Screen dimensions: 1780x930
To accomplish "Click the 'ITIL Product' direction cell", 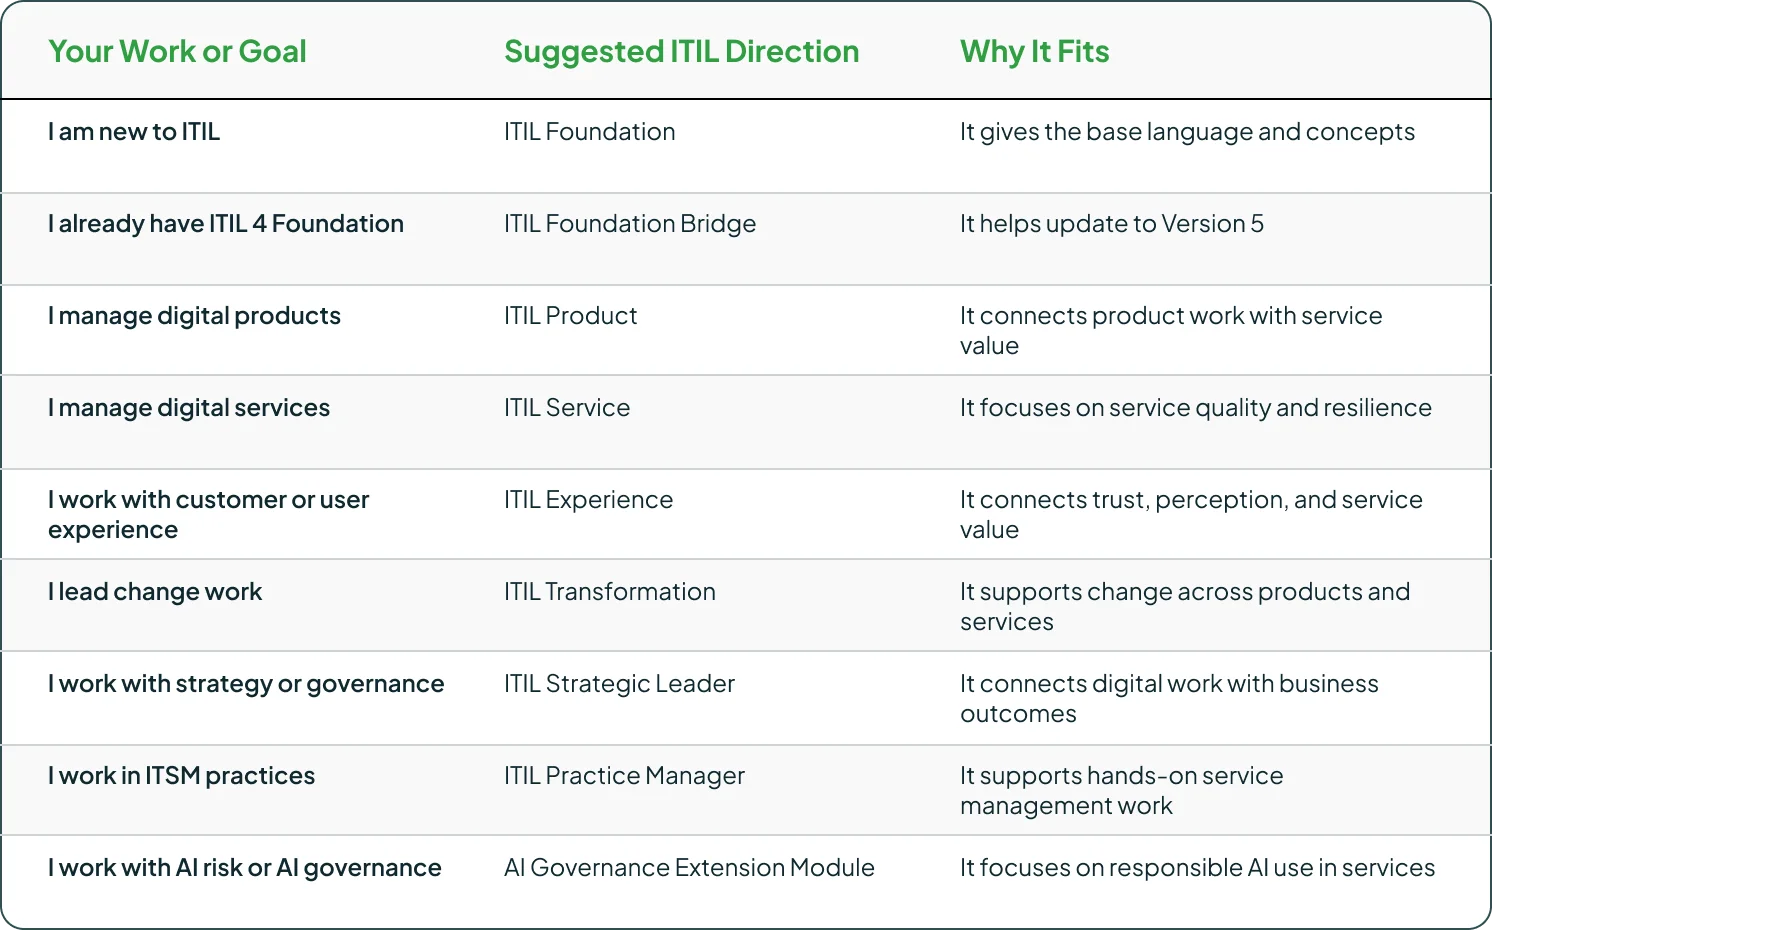I will (x=570, y=315).
